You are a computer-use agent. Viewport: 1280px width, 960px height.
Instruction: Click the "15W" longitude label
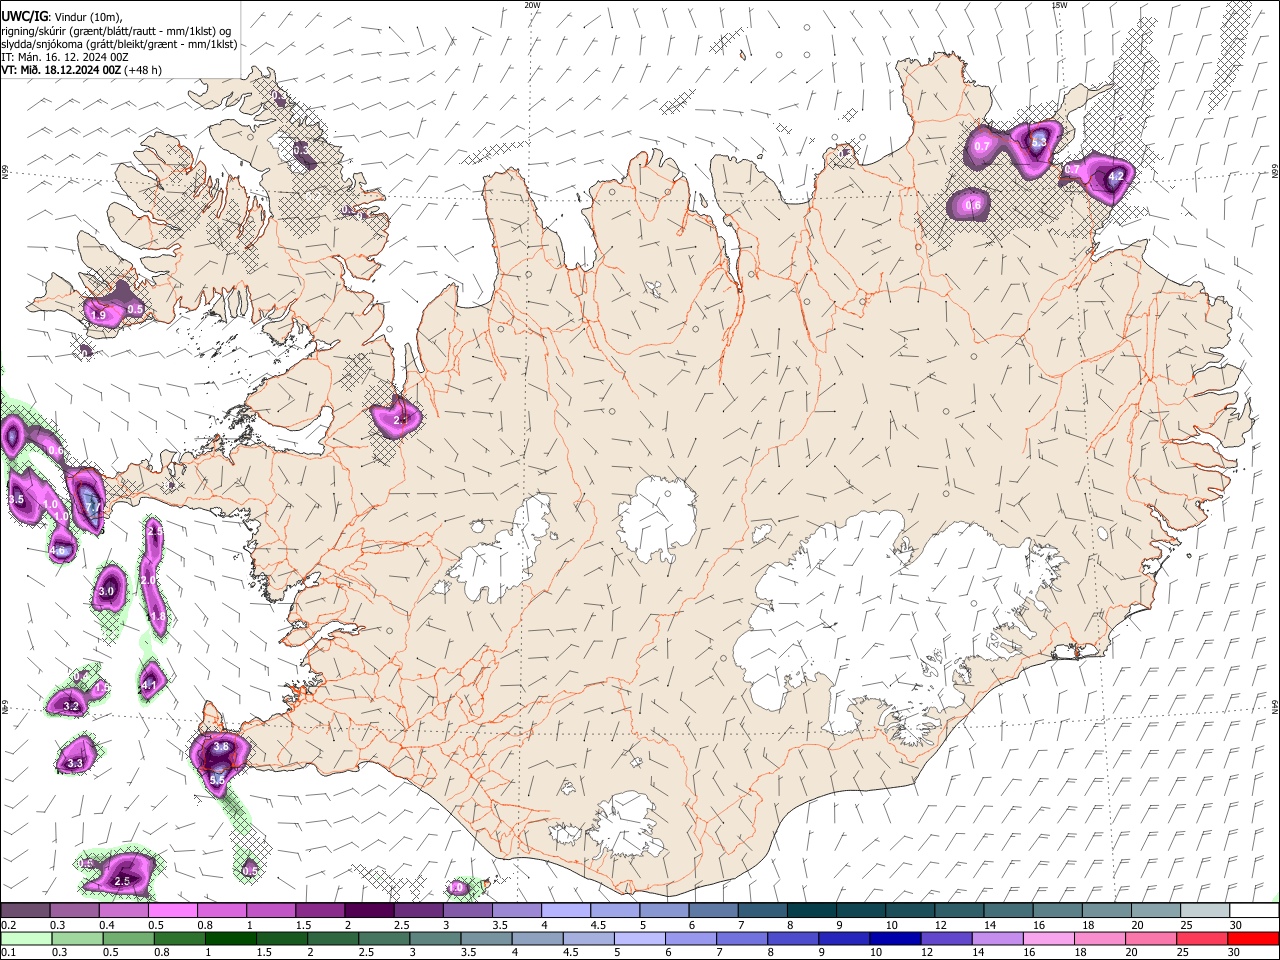(x=1059, y=5)
